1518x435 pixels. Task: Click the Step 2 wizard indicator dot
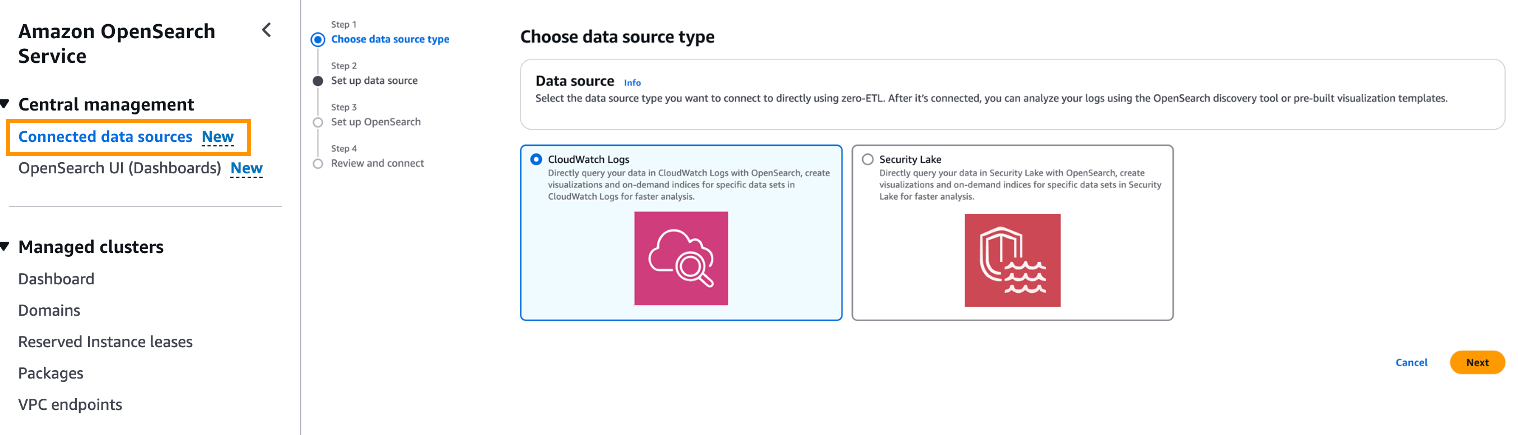coord(318,81)
